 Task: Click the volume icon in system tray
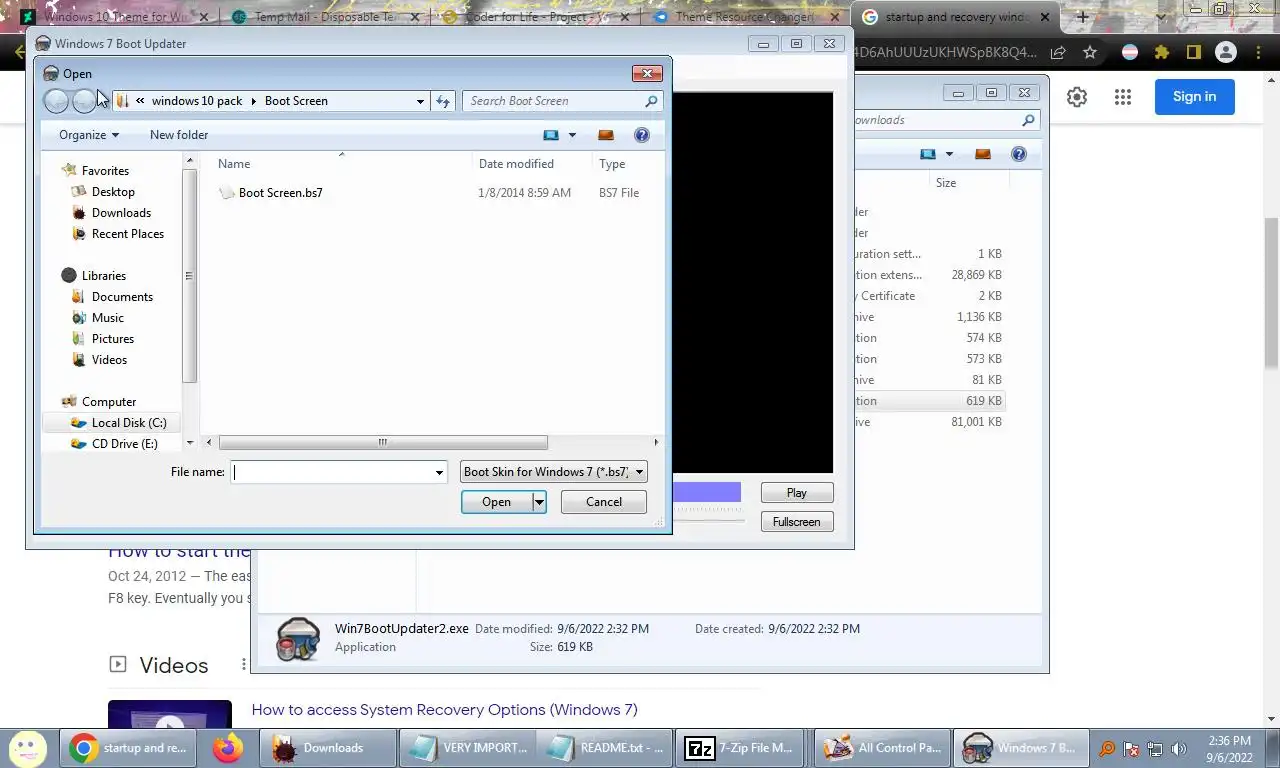click(1179, 748)
